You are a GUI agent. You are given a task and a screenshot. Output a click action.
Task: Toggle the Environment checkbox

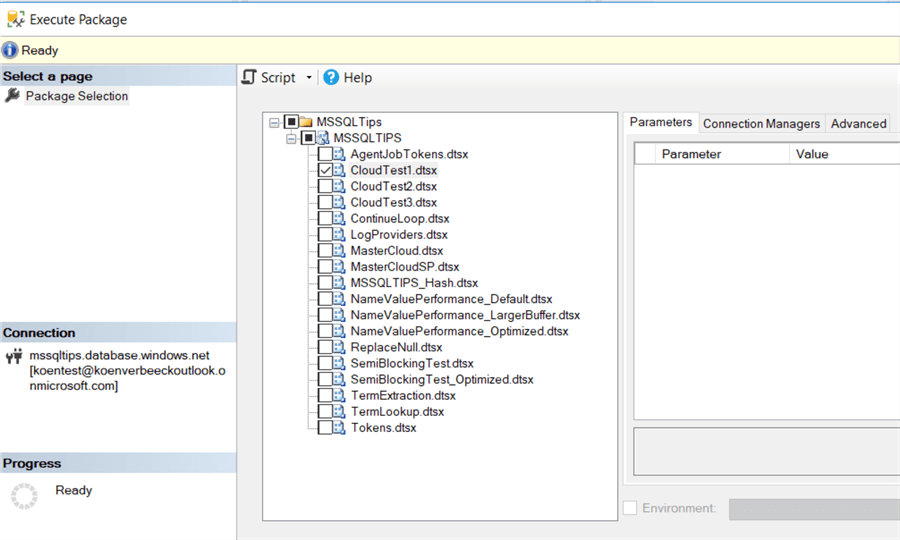pyautogui.click(x=630, y=508)
